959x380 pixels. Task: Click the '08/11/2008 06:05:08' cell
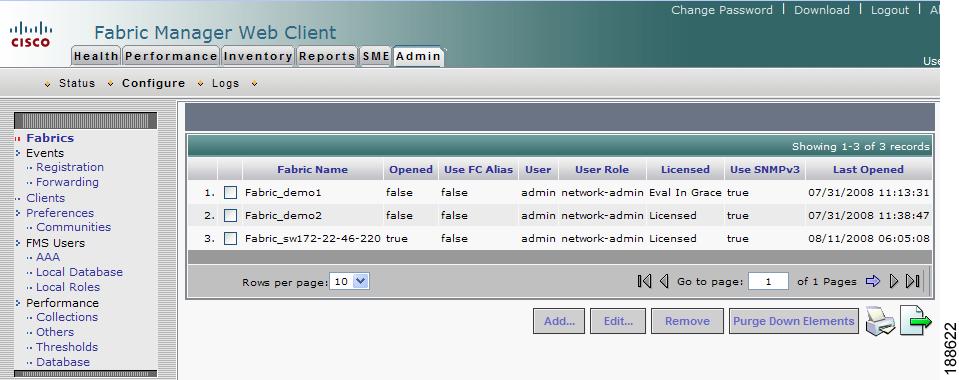coord(869,239)
